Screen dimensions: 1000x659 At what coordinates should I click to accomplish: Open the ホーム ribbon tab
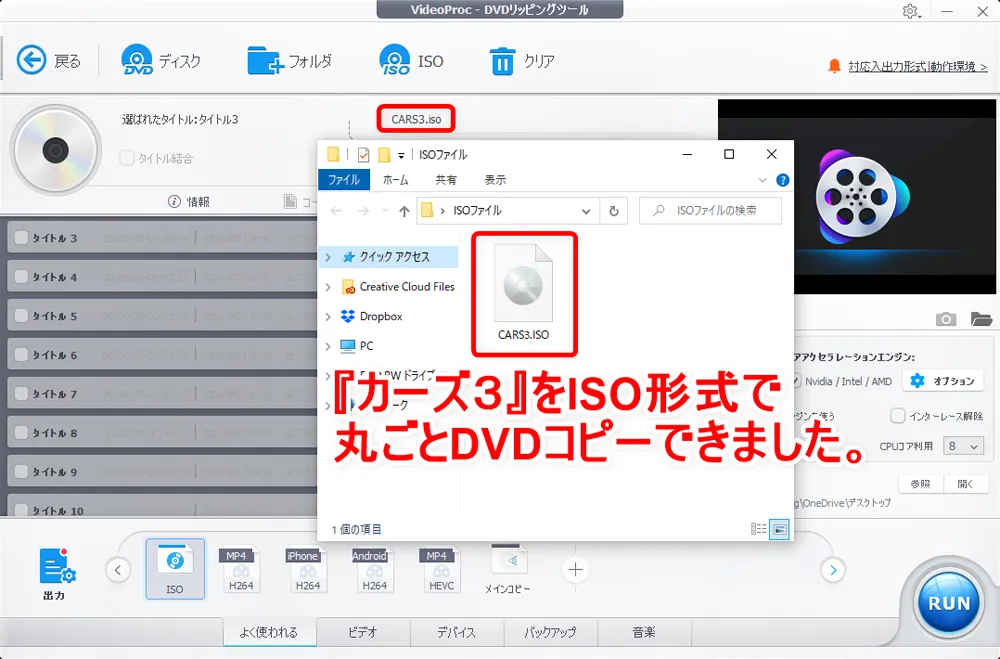click(395, 180)
